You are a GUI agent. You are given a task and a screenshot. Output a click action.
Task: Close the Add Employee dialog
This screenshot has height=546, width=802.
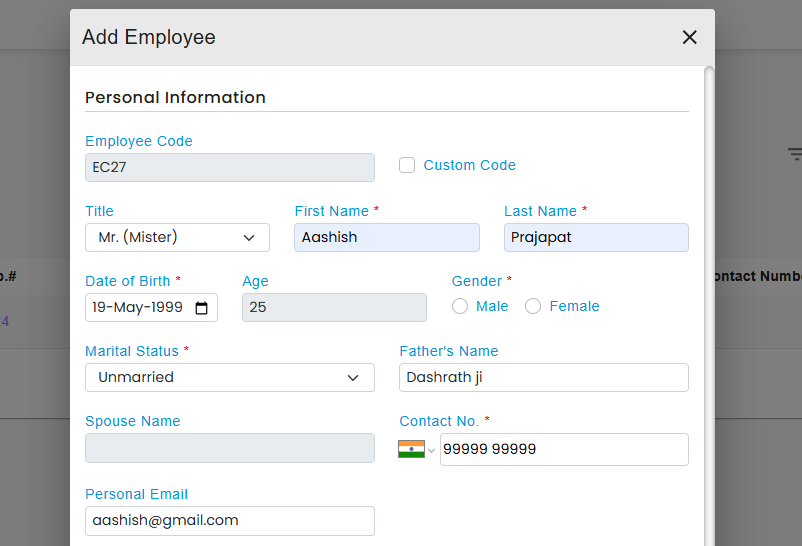tap(689, 37)
